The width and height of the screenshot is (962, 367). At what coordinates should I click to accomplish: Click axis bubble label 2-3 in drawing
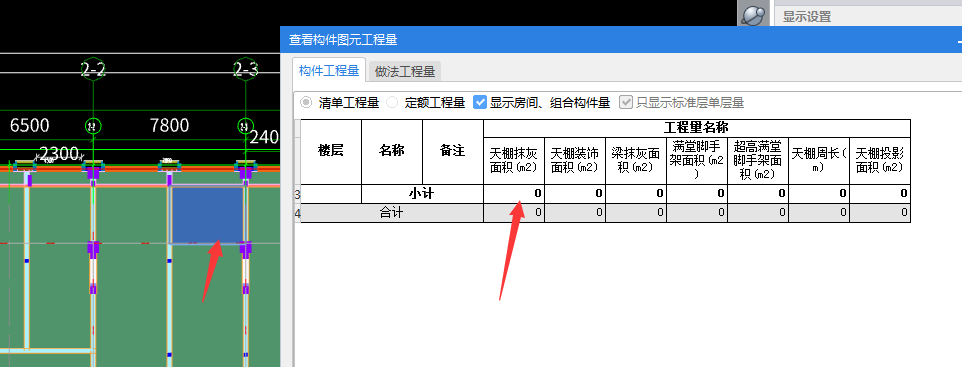click(245, 70)
